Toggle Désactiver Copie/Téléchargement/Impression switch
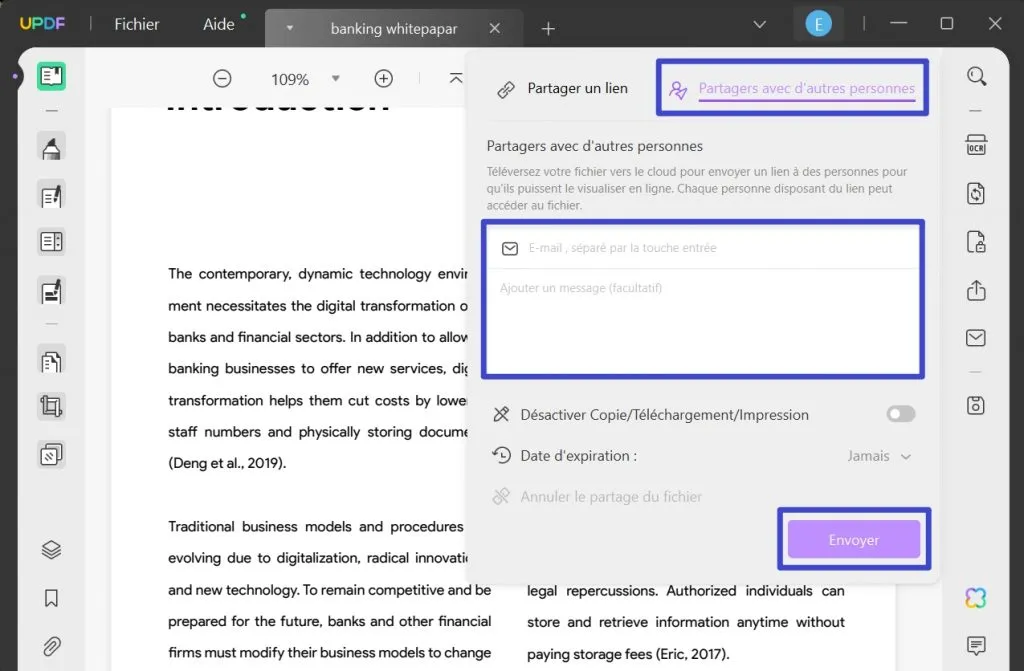 901,414
